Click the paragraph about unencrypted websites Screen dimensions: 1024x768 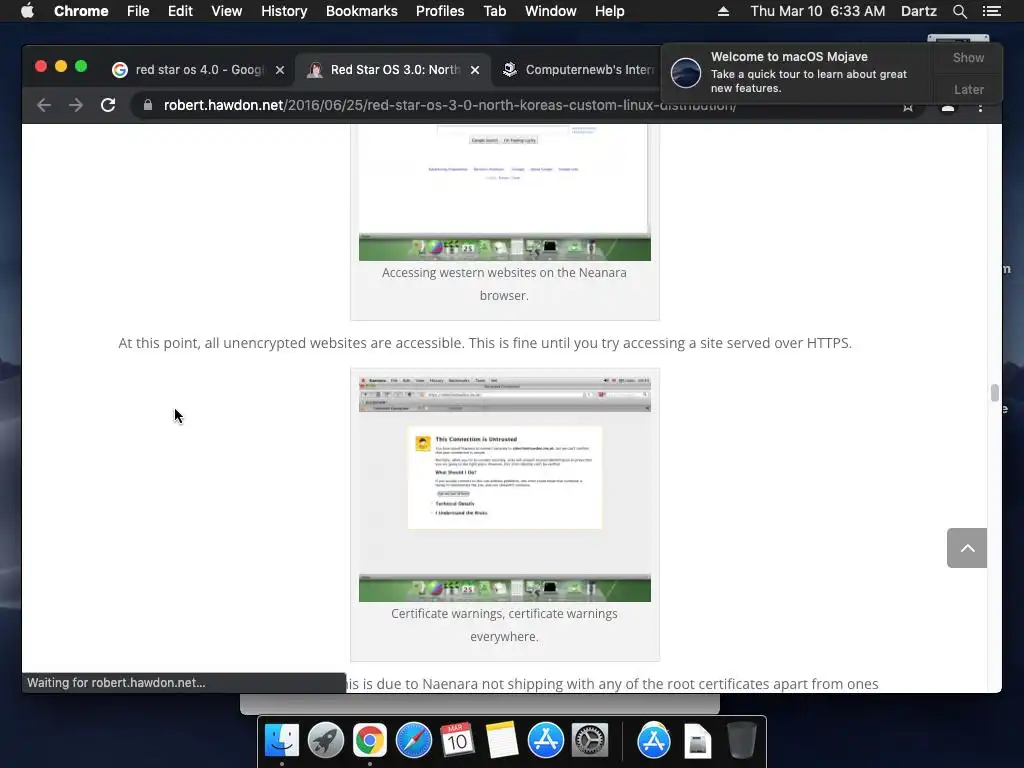point(485,343)
